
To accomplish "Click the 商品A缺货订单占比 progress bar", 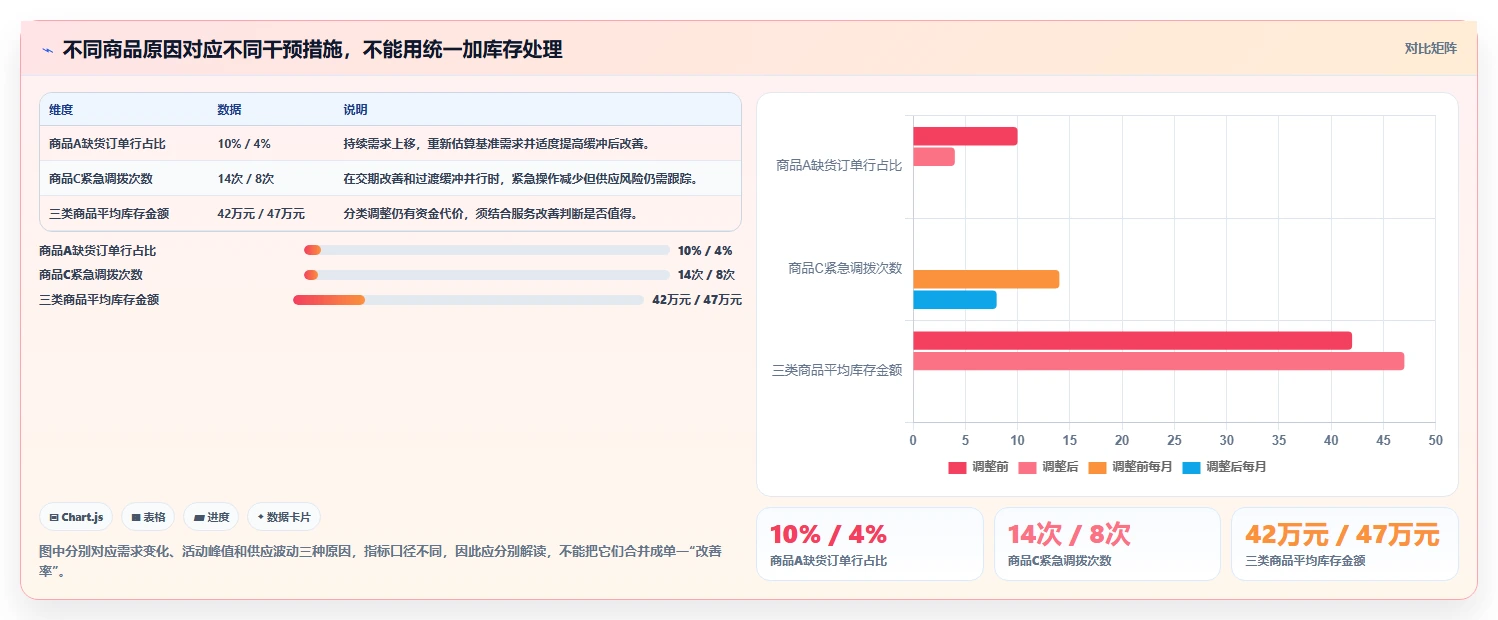I will [487, 250].
